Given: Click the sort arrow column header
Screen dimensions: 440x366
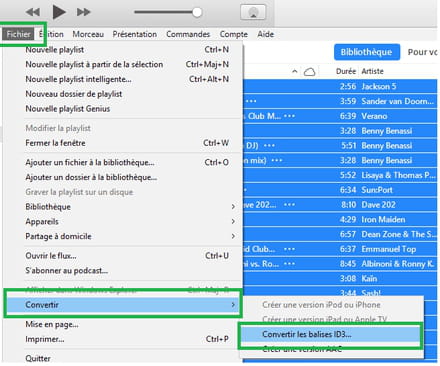Looking at the screenshot, I should pos(294,71).
